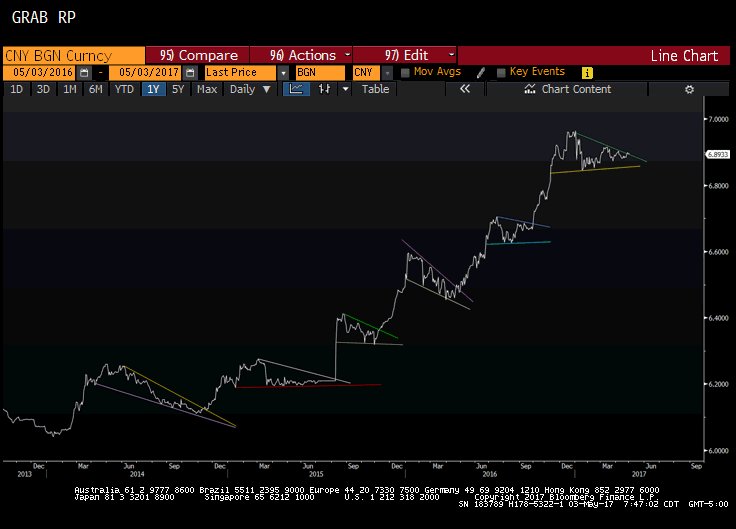Click the Chart Content icon
Viewport: 736px width, 529px height.
(530, 89)
